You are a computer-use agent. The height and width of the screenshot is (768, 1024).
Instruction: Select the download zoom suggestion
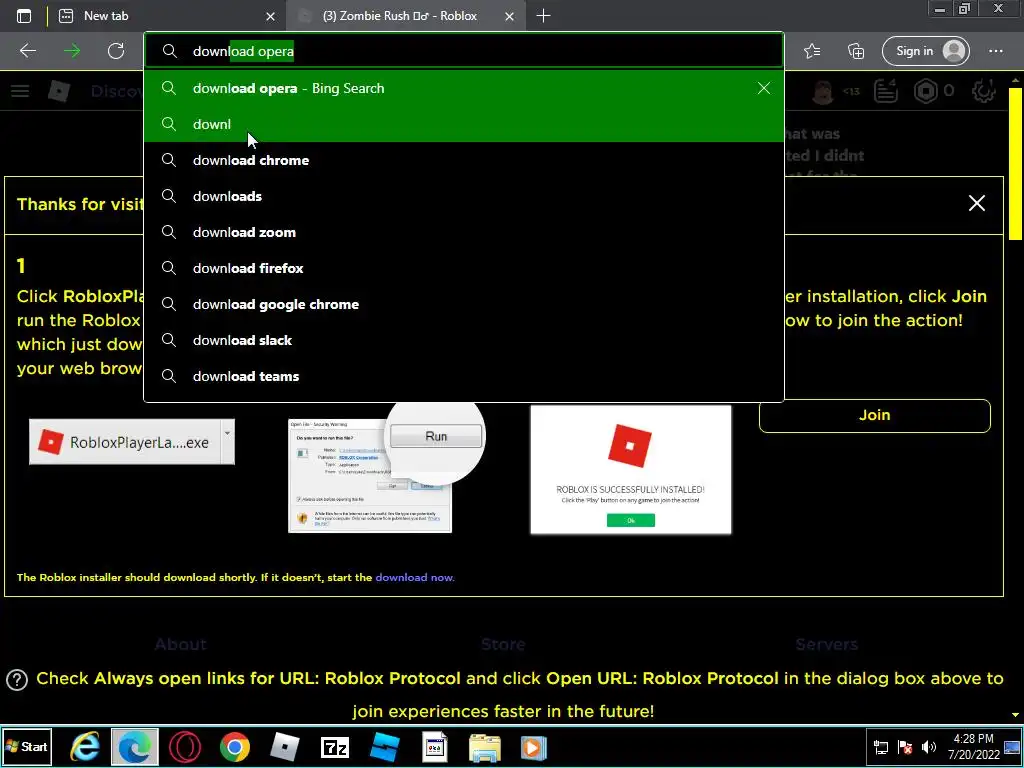[464, 232]
